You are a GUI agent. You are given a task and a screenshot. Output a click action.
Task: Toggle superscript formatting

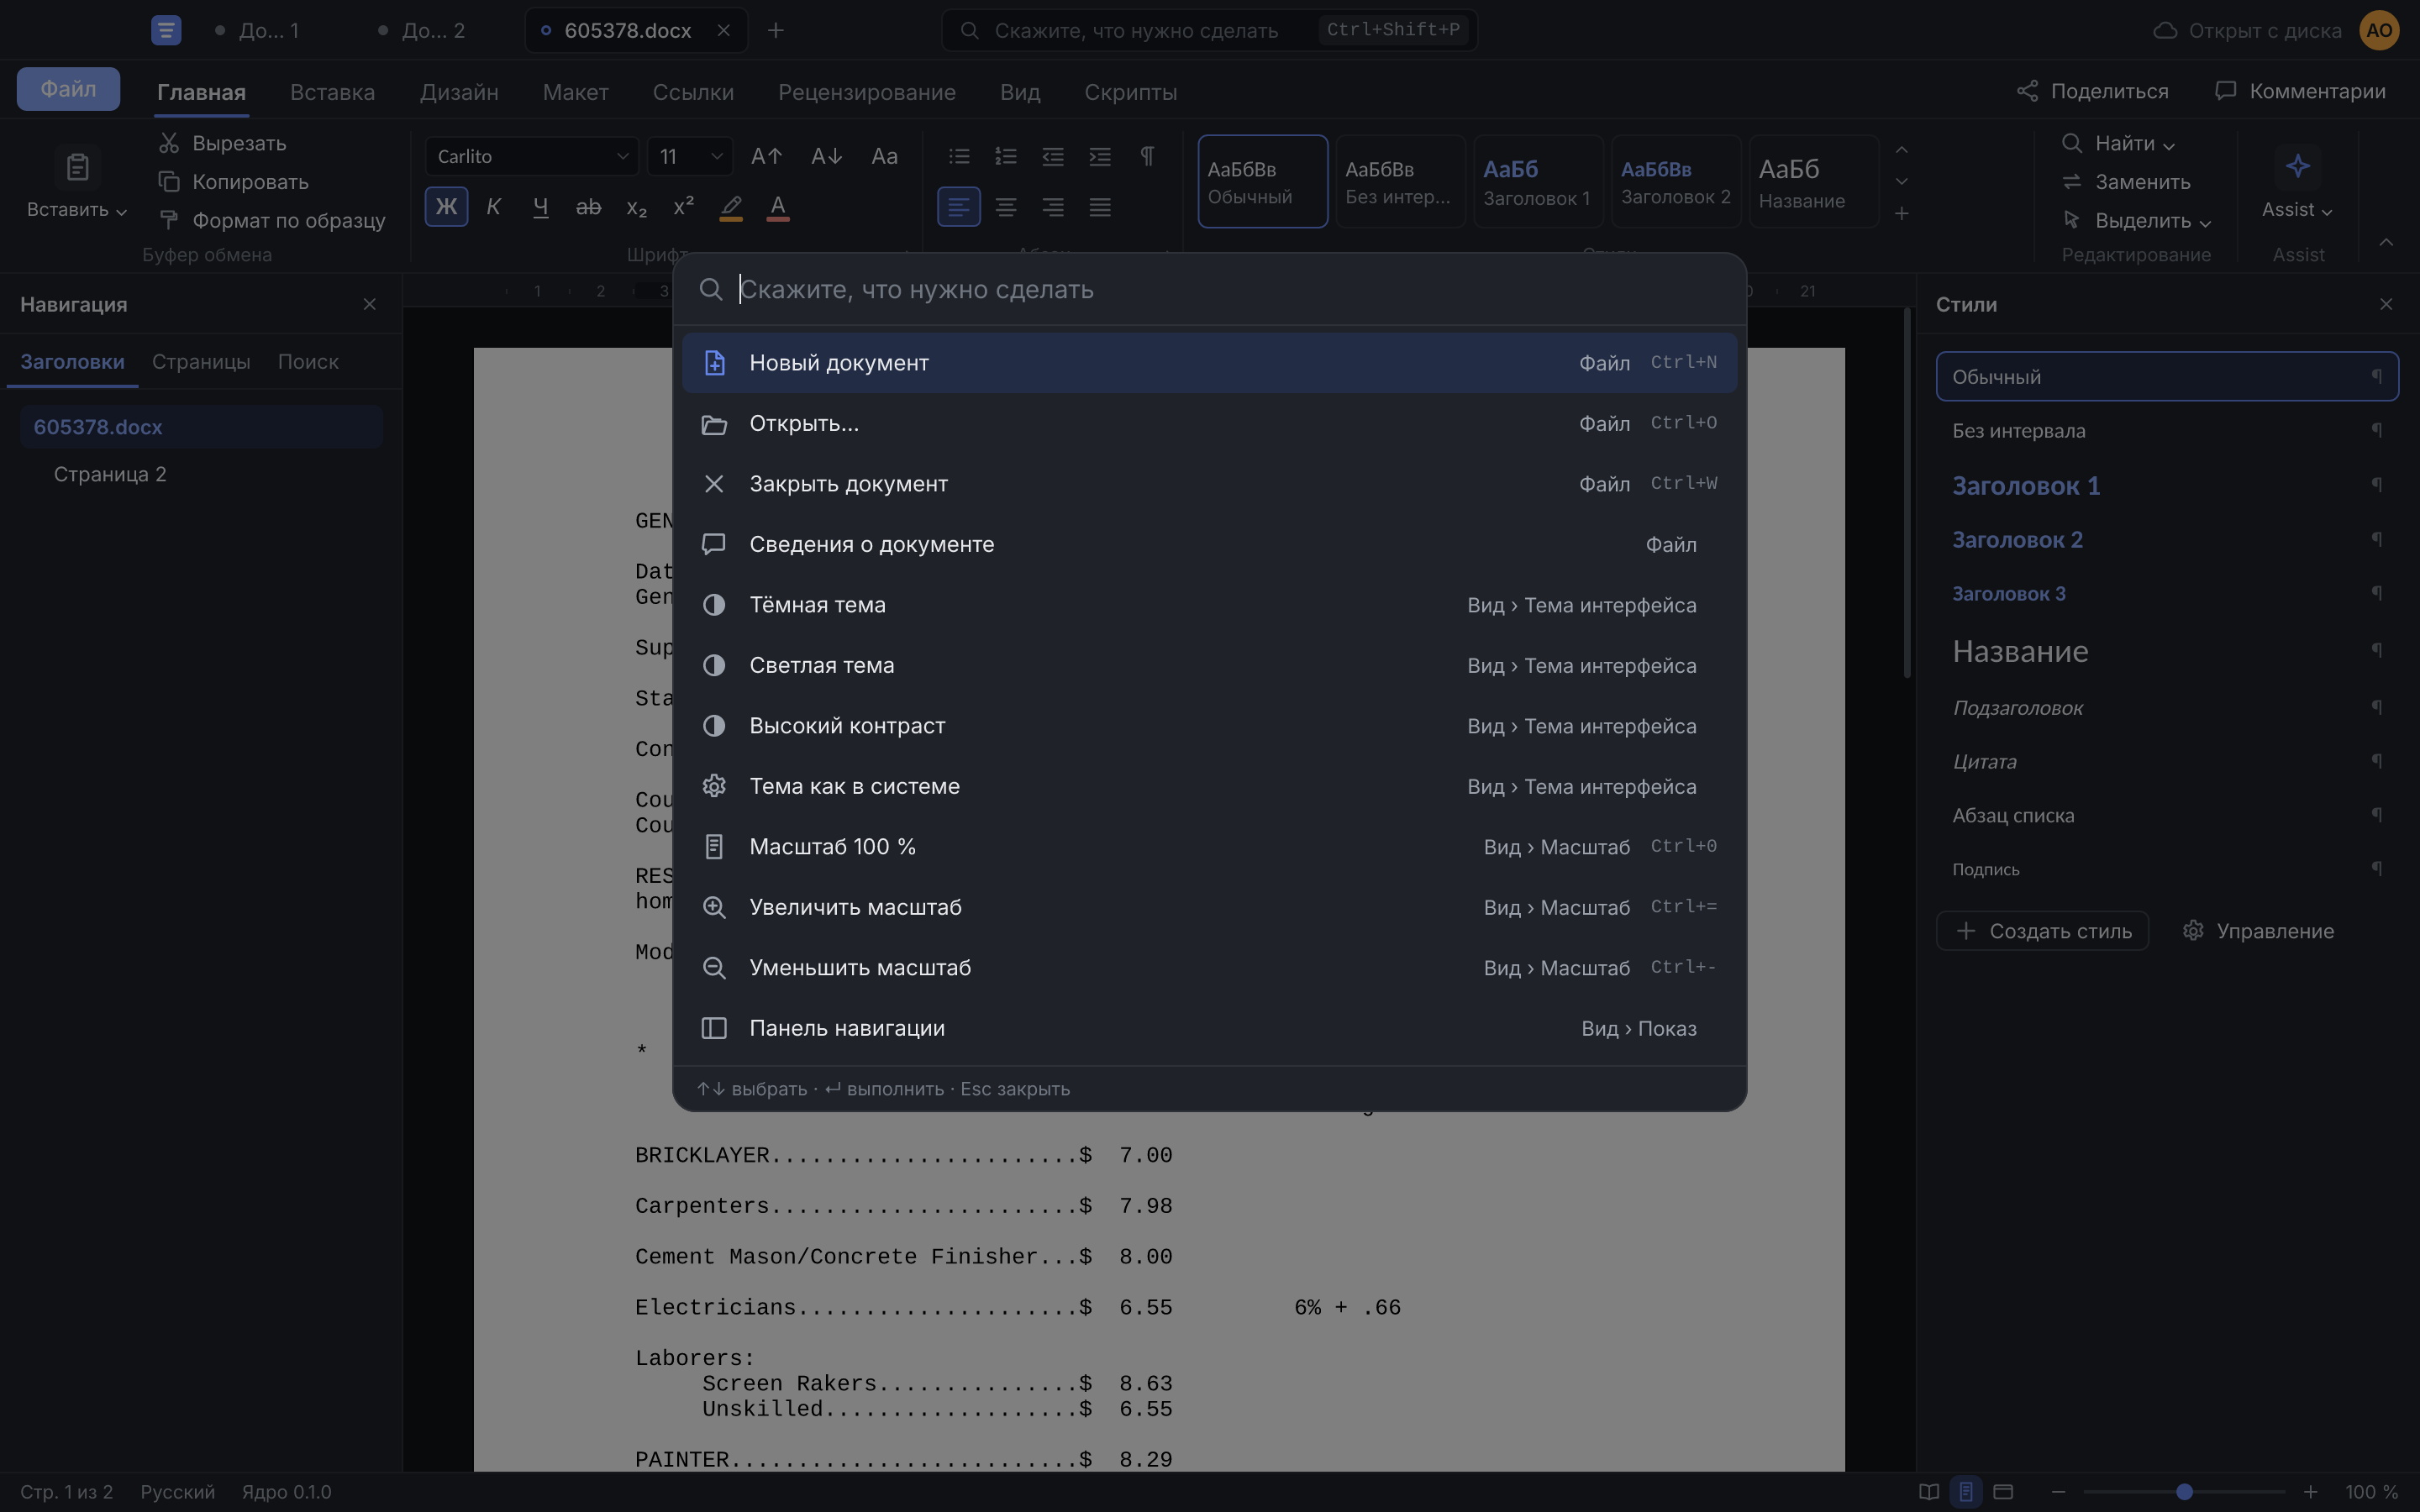point(683,207)
